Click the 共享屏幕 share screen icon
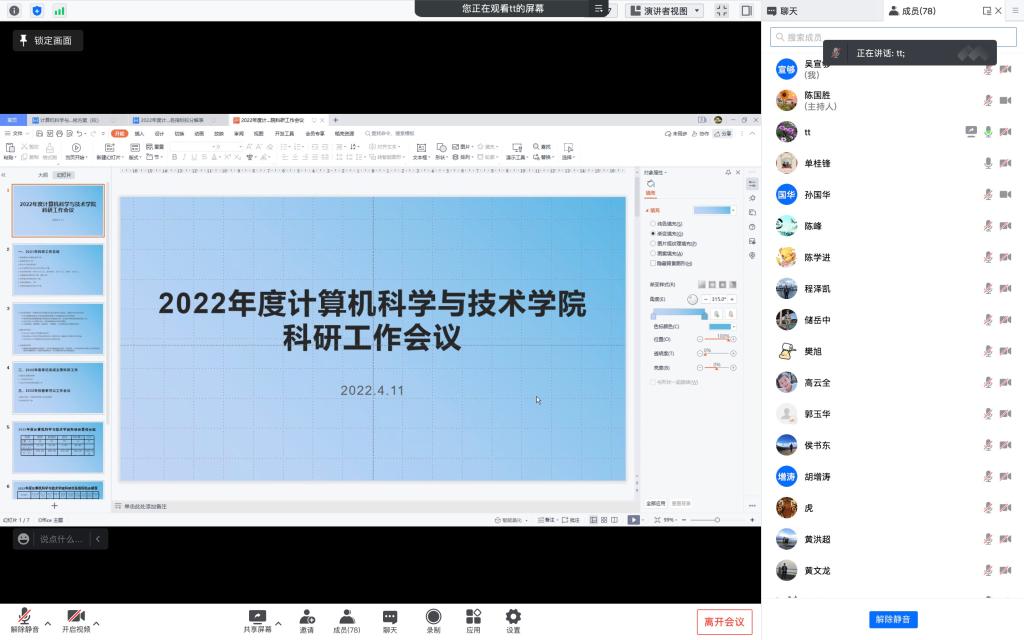The height and width of the screenshot is (640, 1024). [257, 617]
